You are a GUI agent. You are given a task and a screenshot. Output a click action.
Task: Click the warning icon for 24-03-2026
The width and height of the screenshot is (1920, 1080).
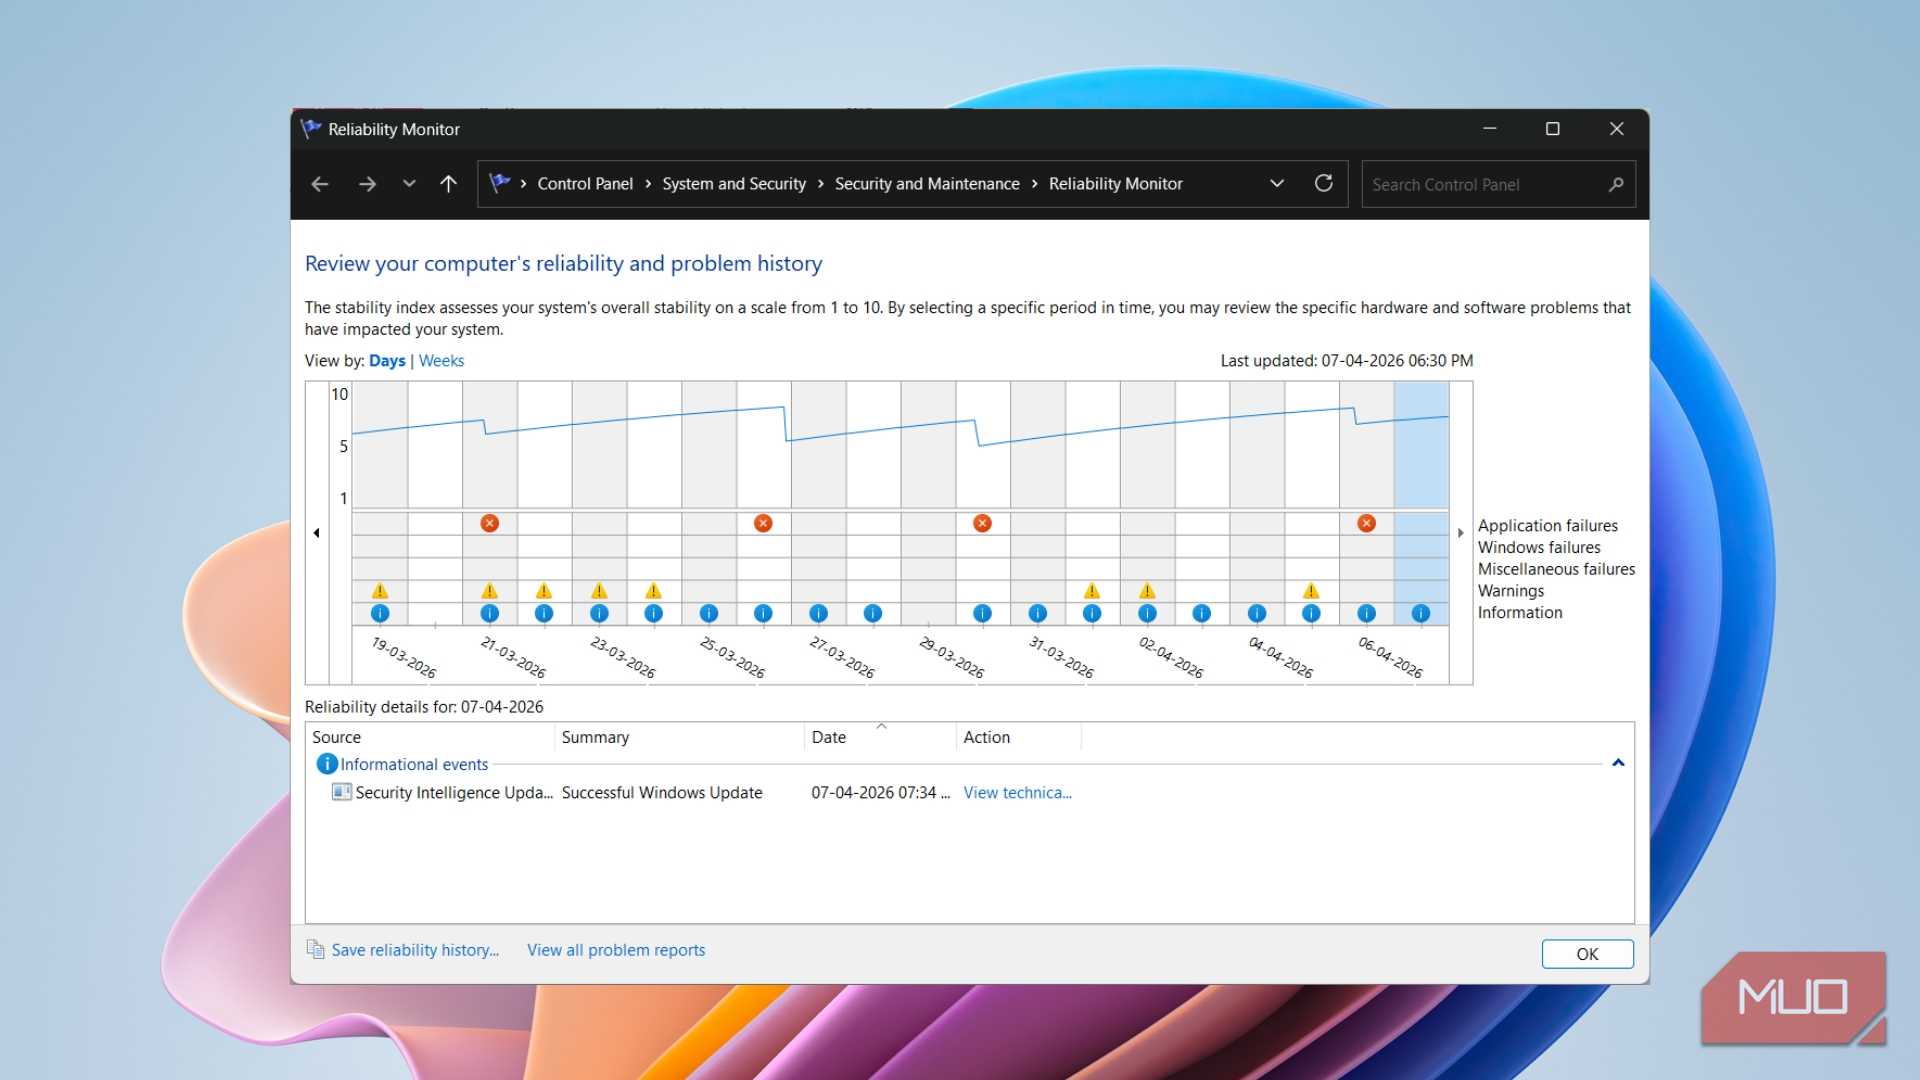click(x=653, y=591)
